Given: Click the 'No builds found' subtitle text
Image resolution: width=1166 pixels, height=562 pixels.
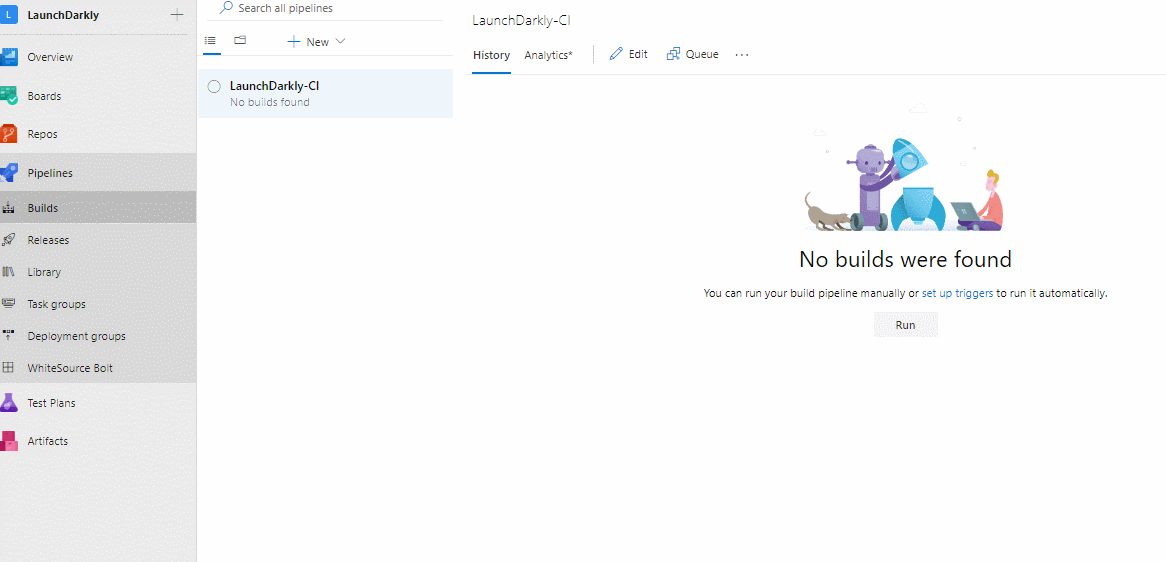Looking at the screenshot, I should coord(270,102).
